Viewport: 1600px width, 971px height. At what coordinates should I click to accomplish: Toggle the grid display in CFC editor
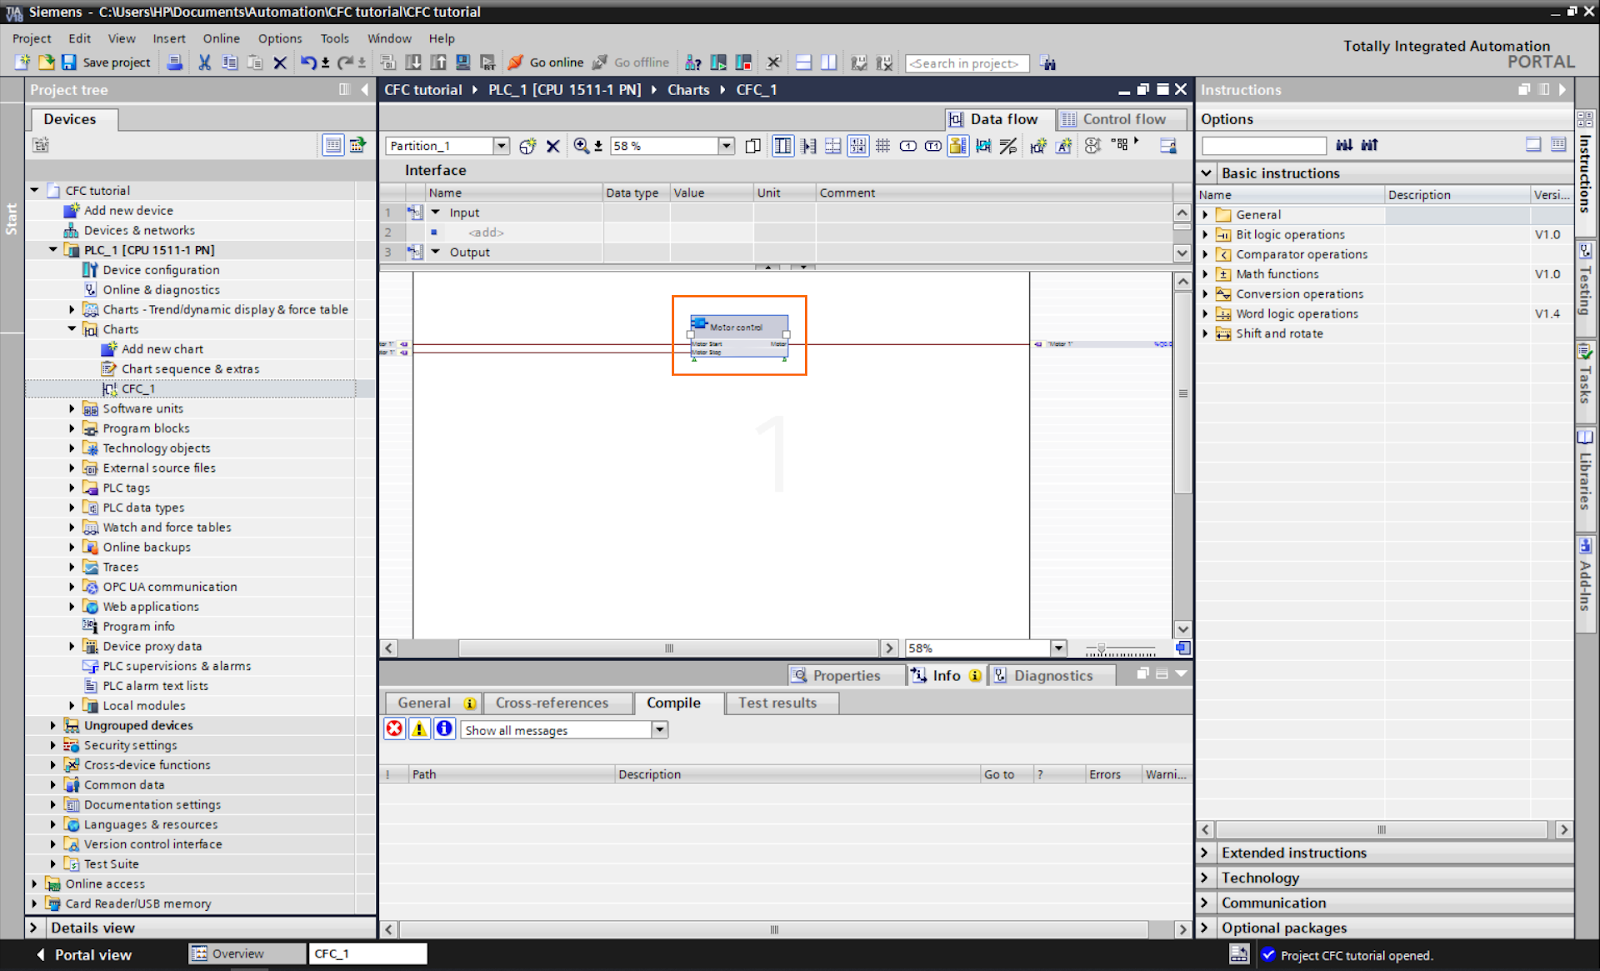tap(883, 145)
